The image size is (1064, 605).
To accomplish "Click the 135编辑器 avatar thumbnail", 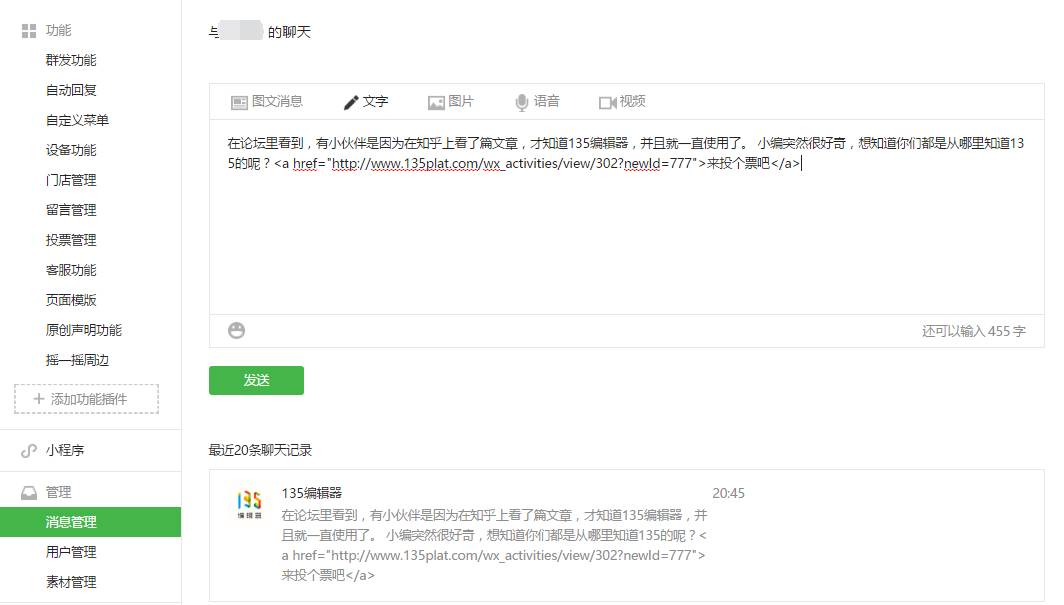I will click(x=249, y=504).
